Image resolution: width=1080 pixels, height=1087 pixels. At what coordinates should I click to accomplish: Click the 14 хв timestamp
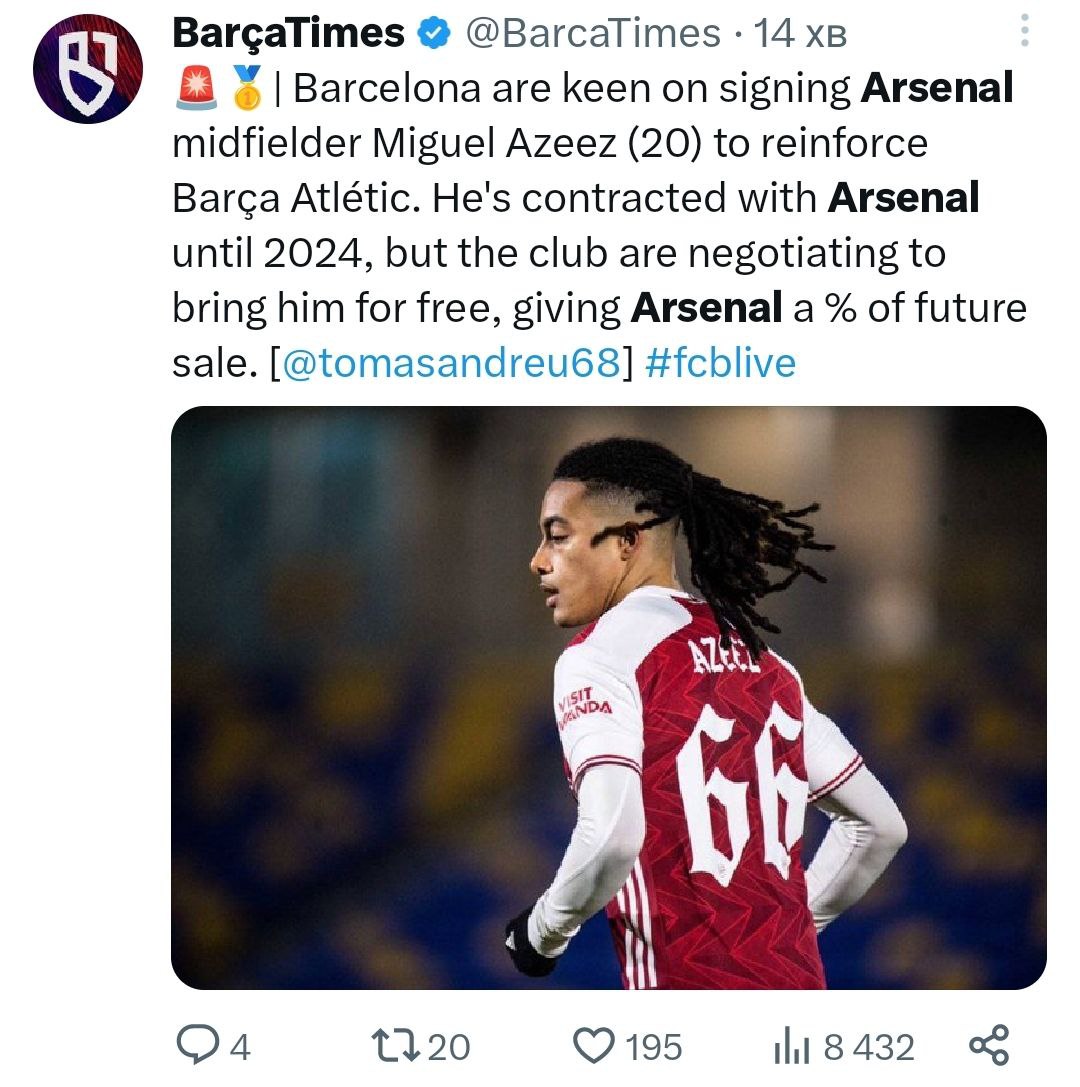(x=800, y=34)
